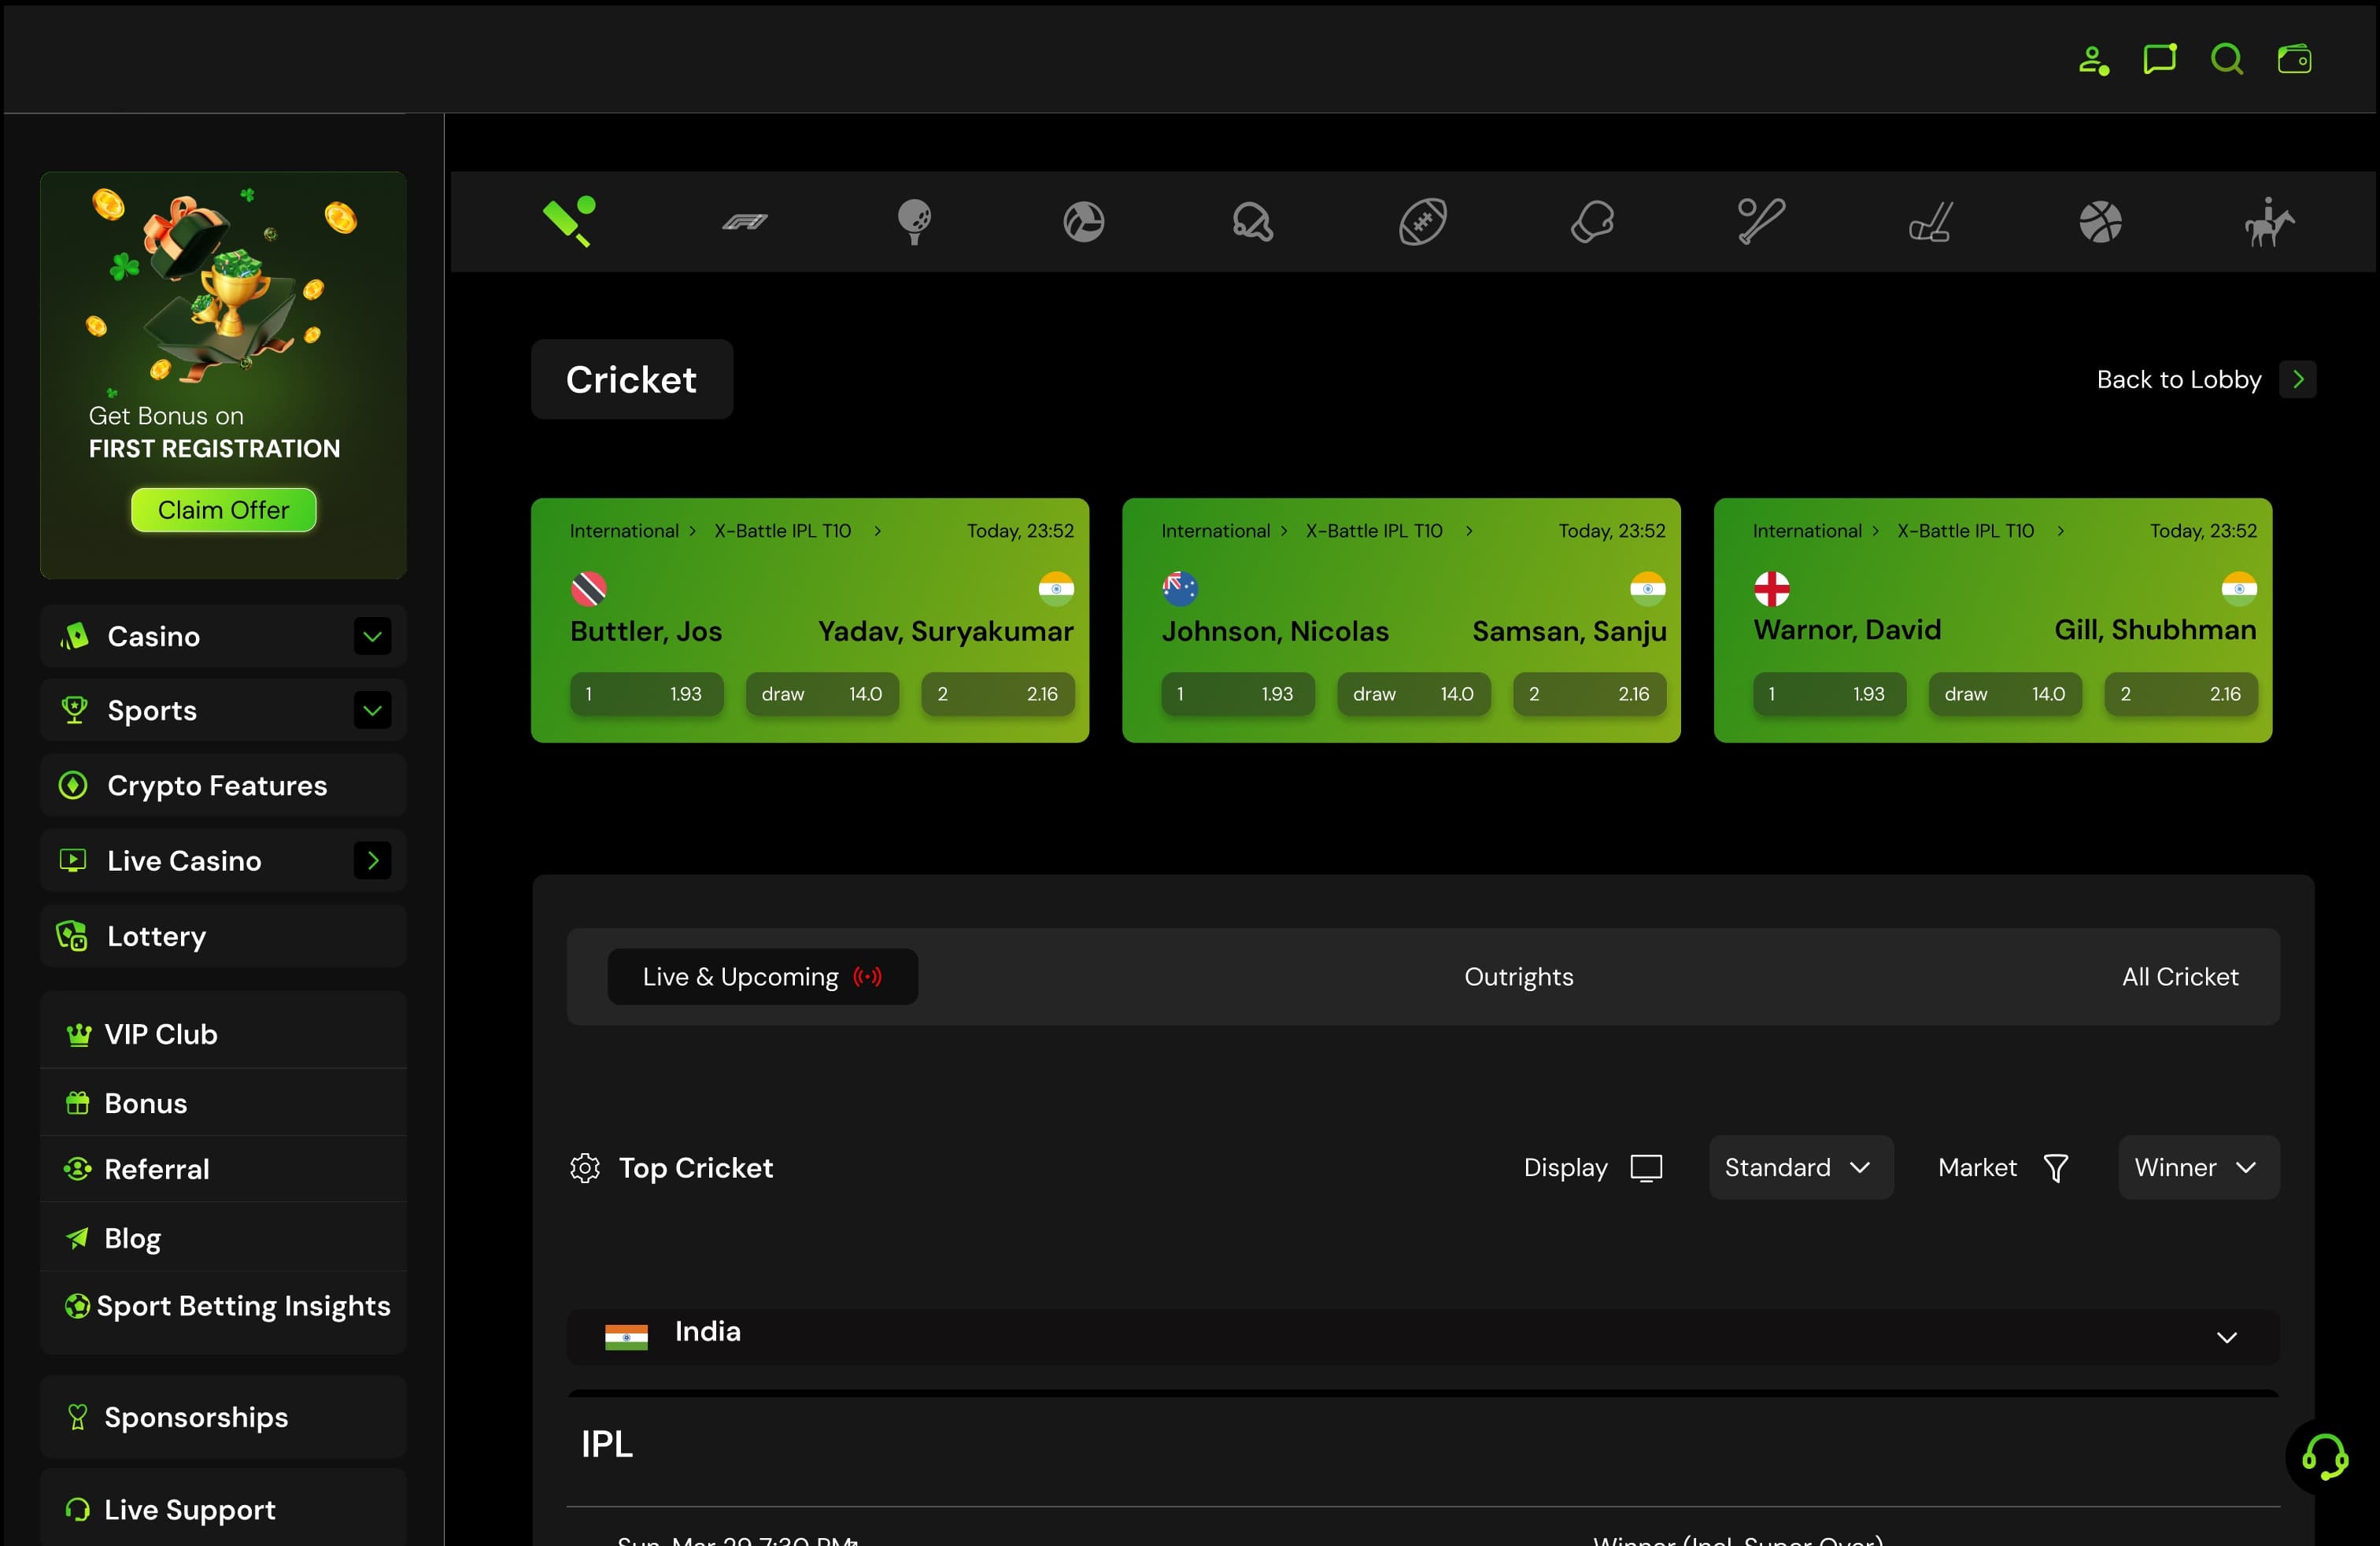
Task: Open the live support headset bubble
Action: (2325, 1456)
